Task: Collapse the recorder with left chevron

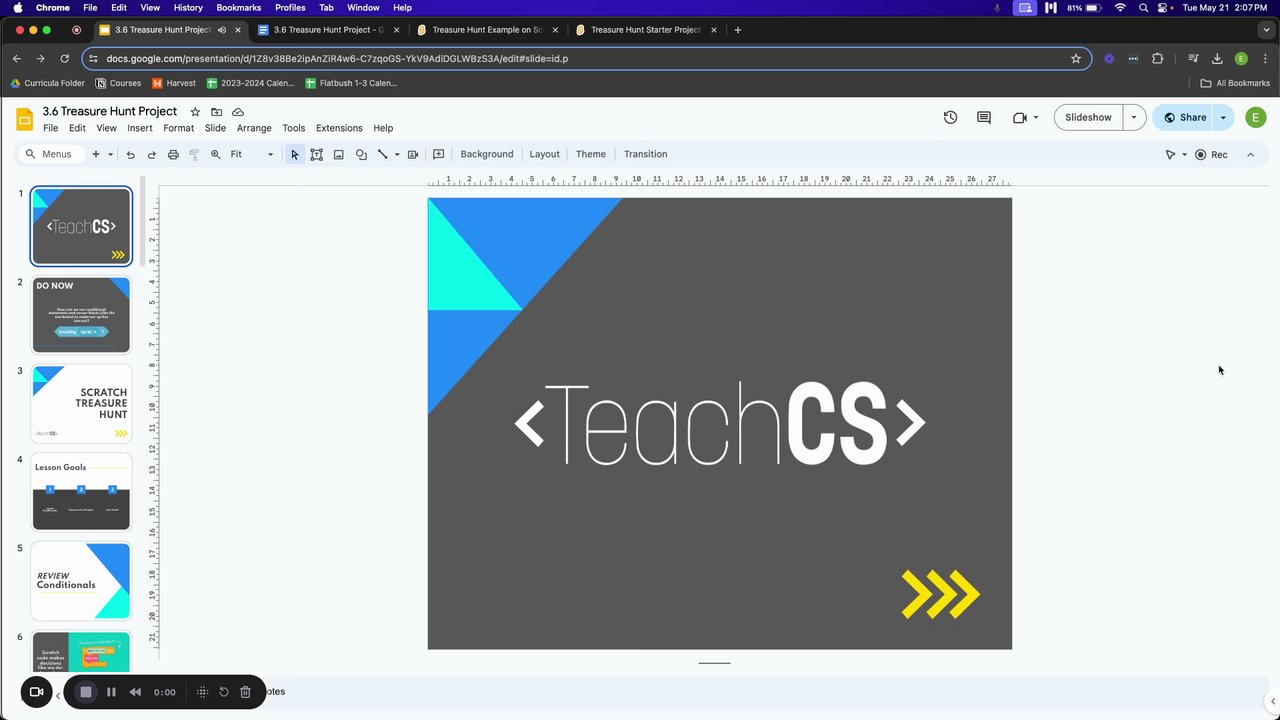Action: click(x=58, y=694)
